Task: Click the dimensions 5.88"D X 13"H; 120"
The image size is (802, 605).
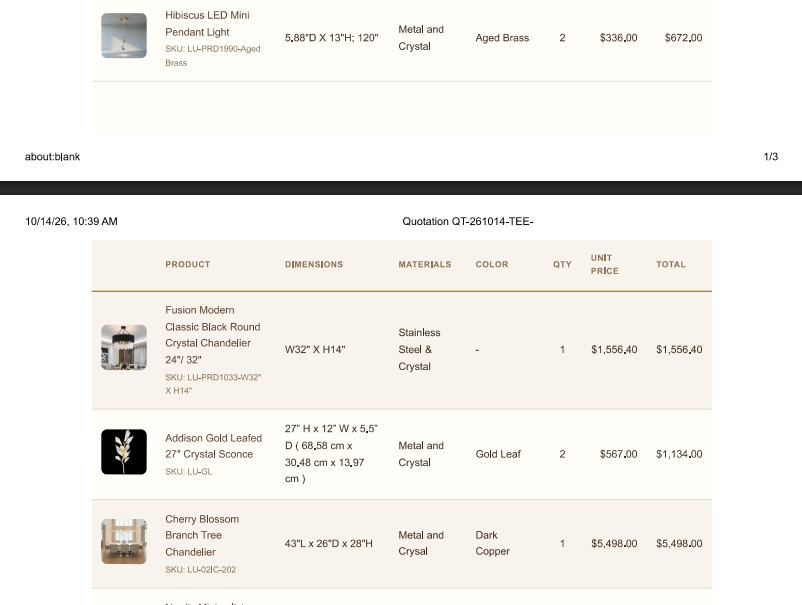Action: (x=331, y=38)
